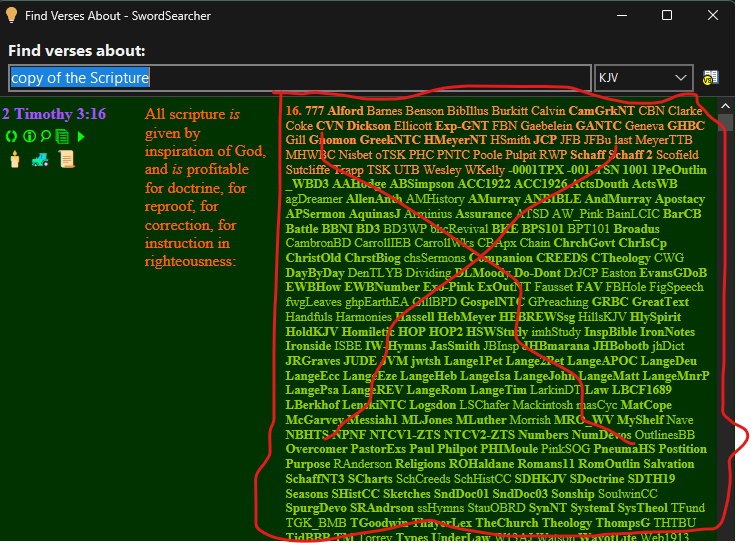
Task: Click the 'Find verses about' search field
Action: tap(300, 78)
